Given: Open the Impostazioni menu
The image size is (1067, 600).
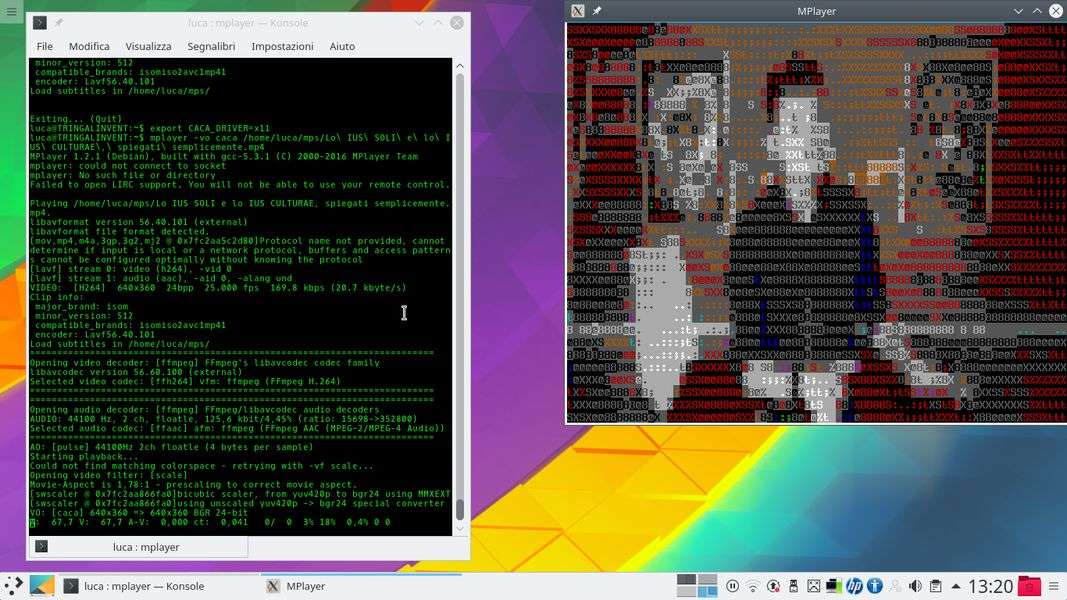Looking at the screenshot, I should (282, 46).
